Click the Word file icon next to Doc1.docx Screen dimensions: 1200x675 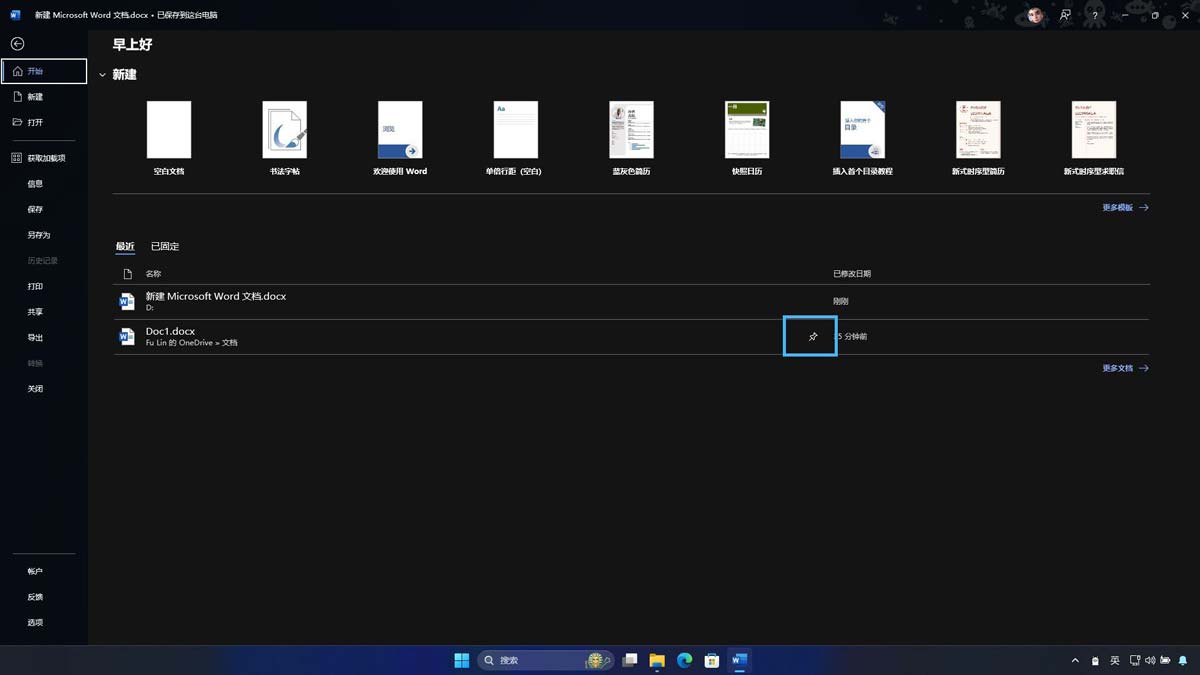point(125,336)
